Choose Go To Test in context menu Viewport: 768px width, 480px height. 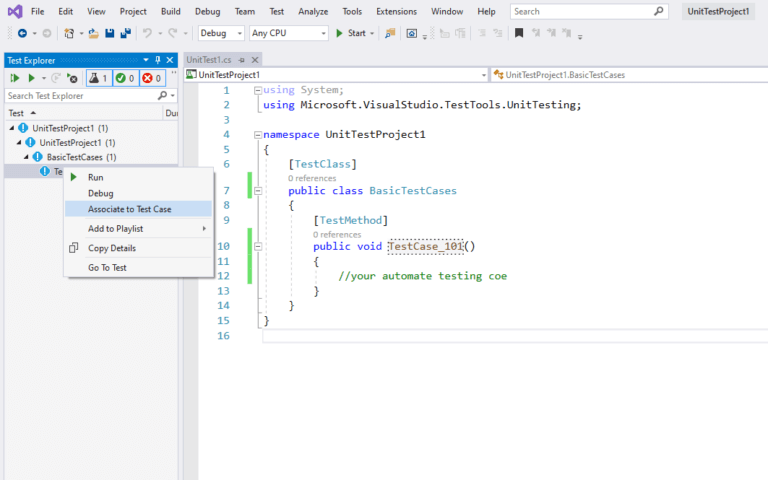tap(138, 267)
